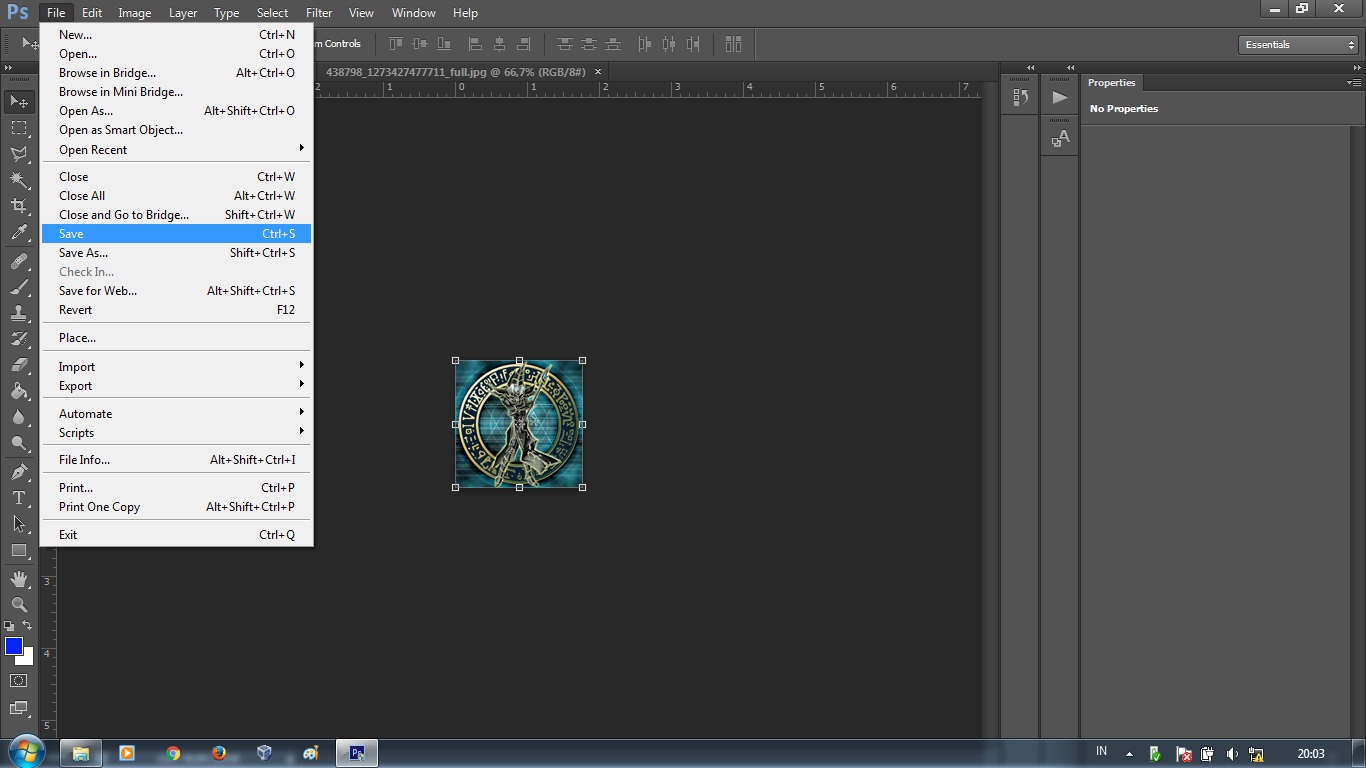The image size is (1366, 768).
Task: Click the emblem image on the canvas
Action: 519,424
